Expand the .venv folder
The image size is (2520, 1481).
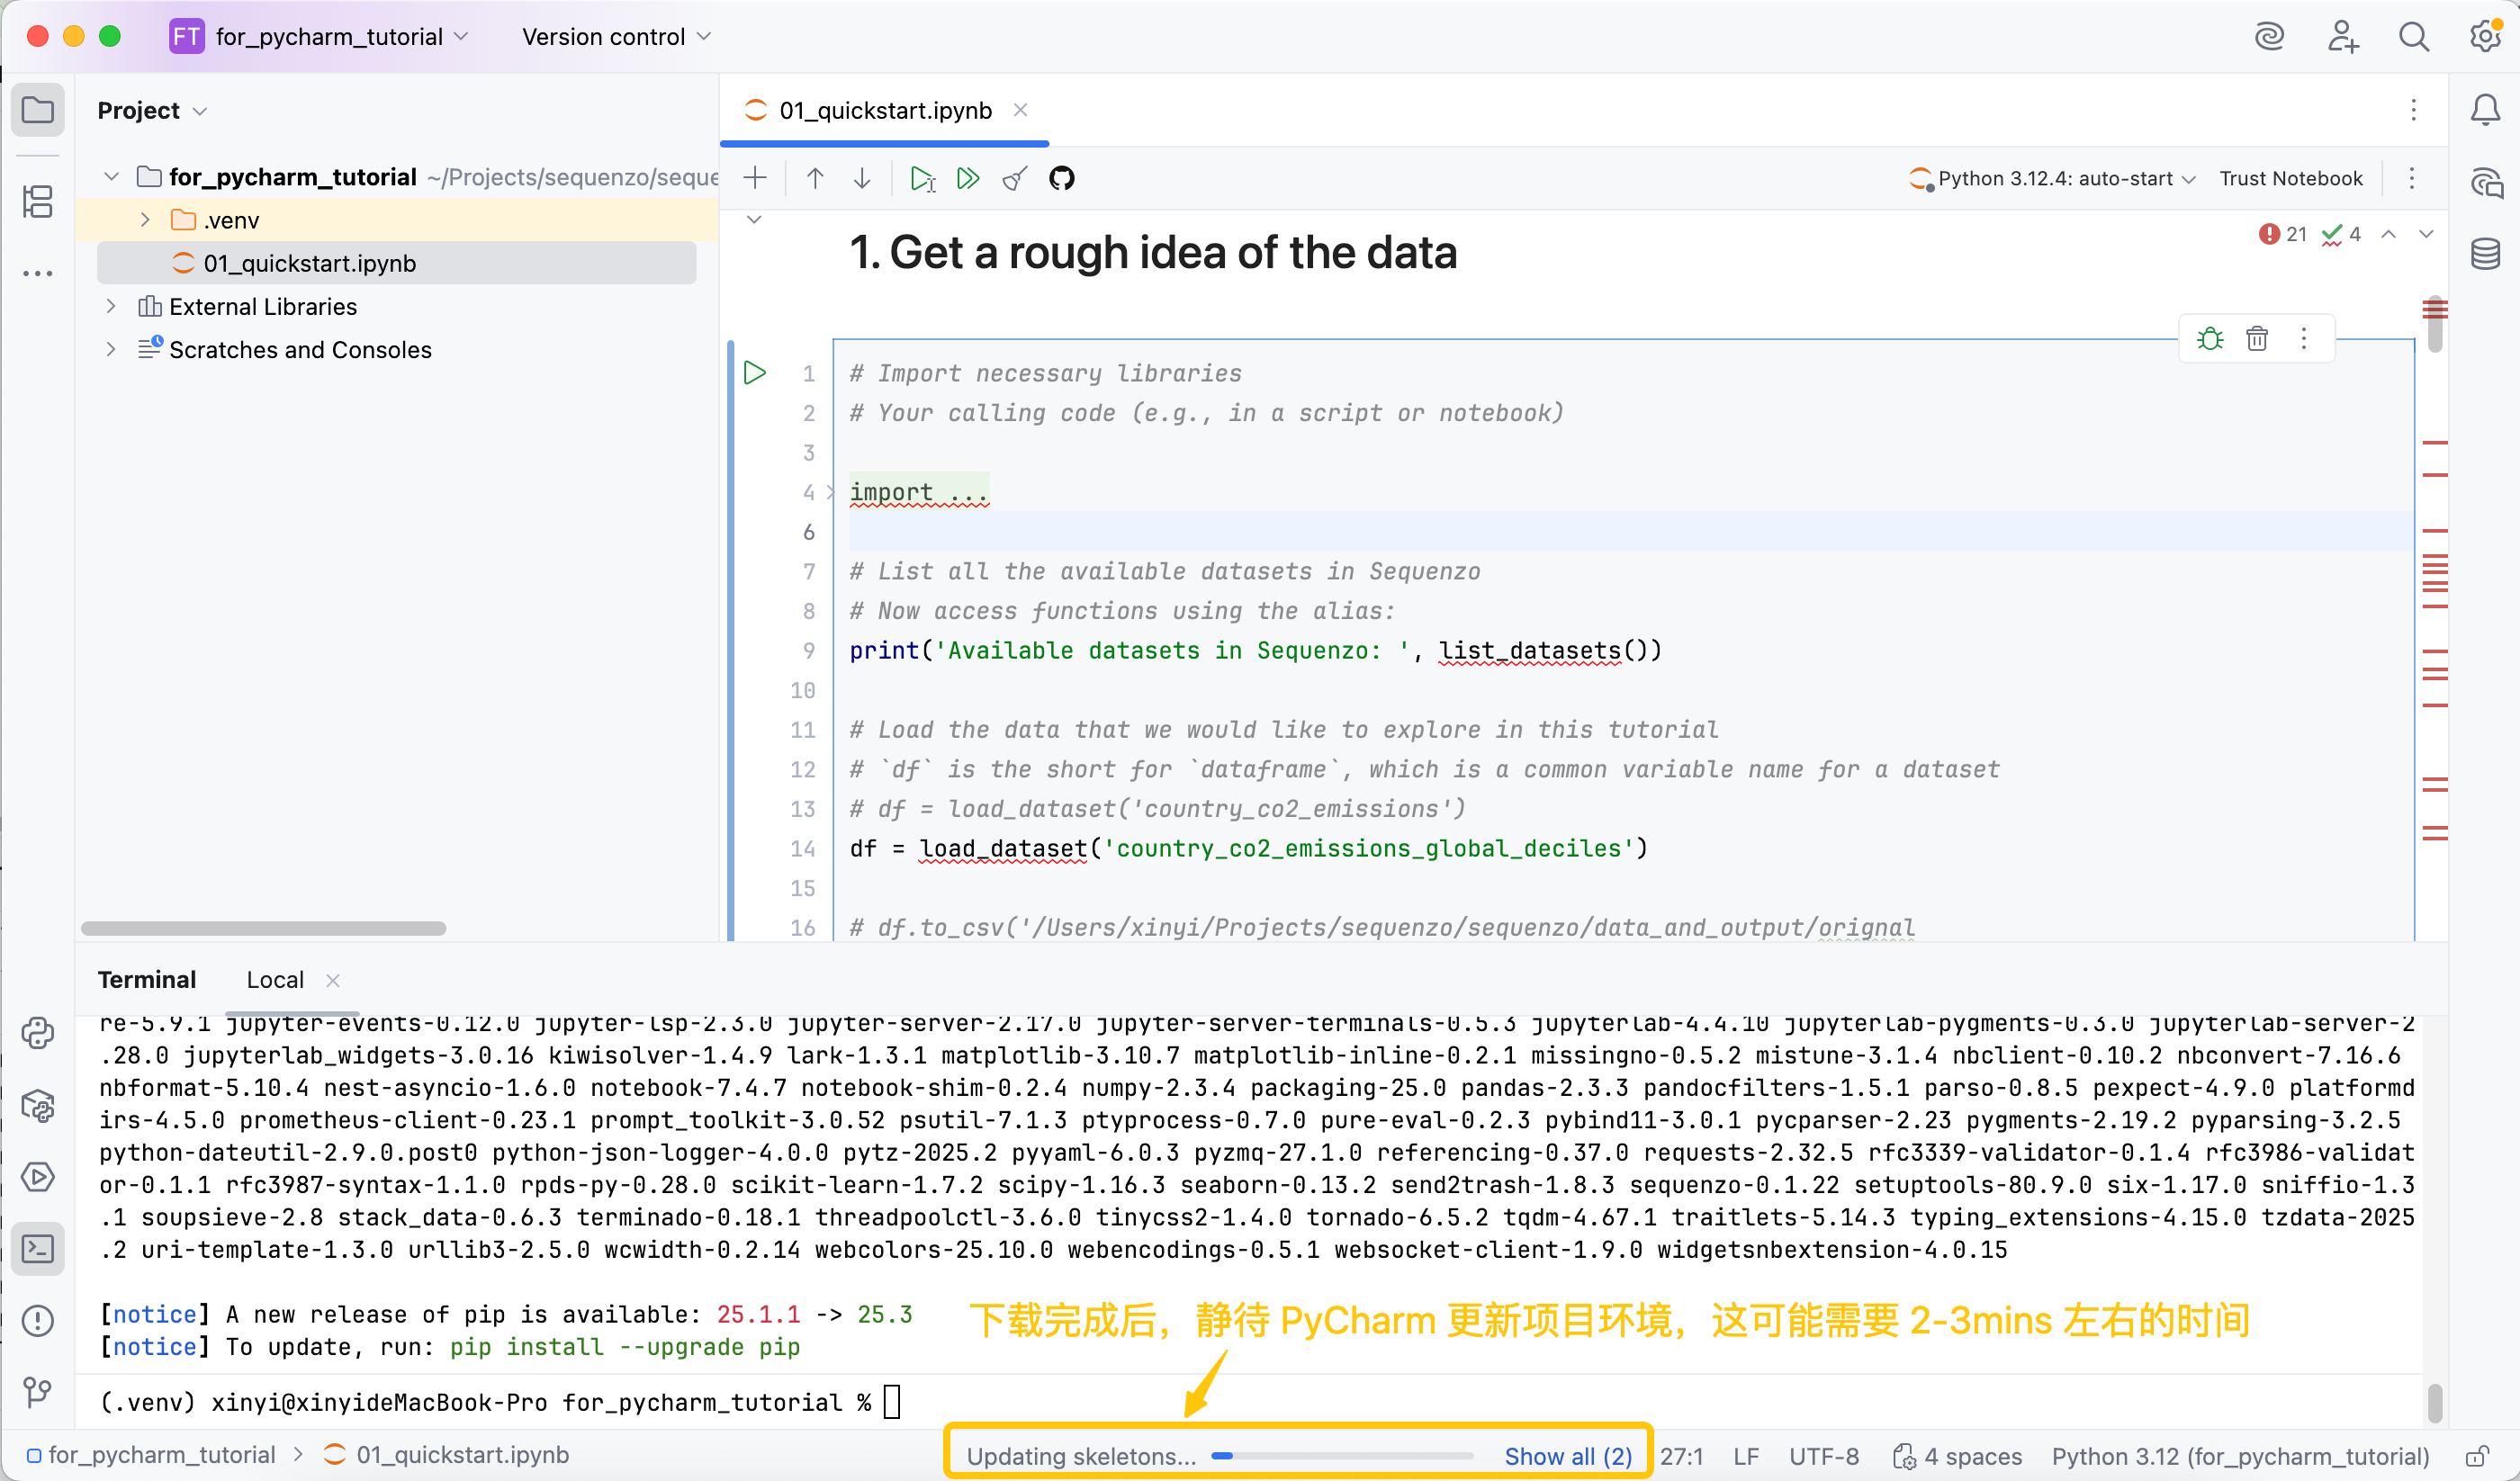point(145,220)
